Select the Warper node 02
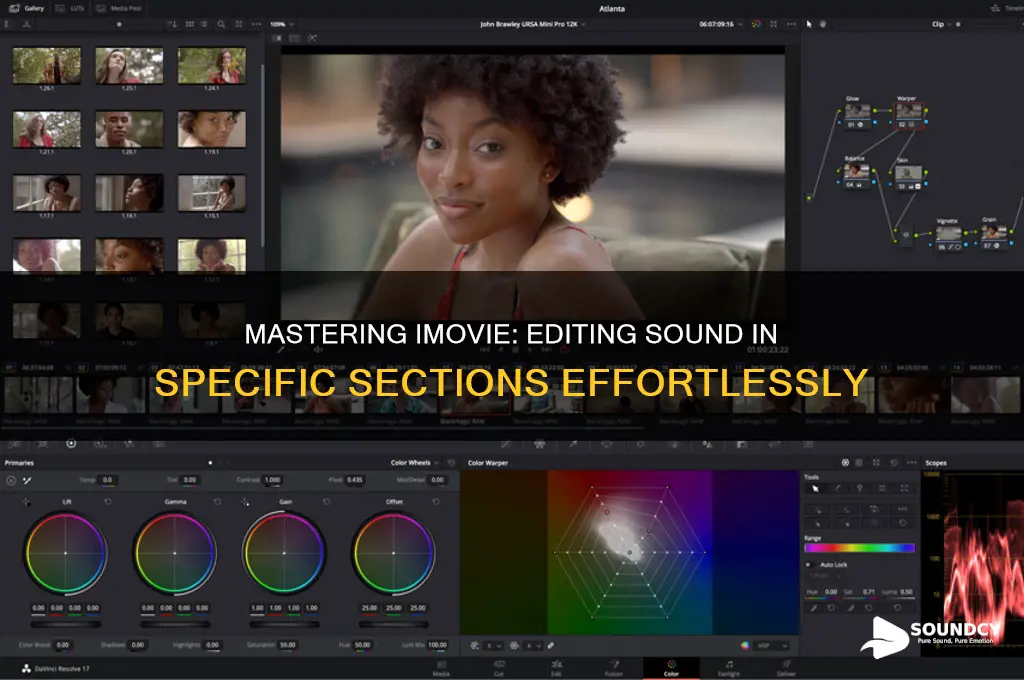Viewport: 1024px width, 680px height. [x=908, y=114]
